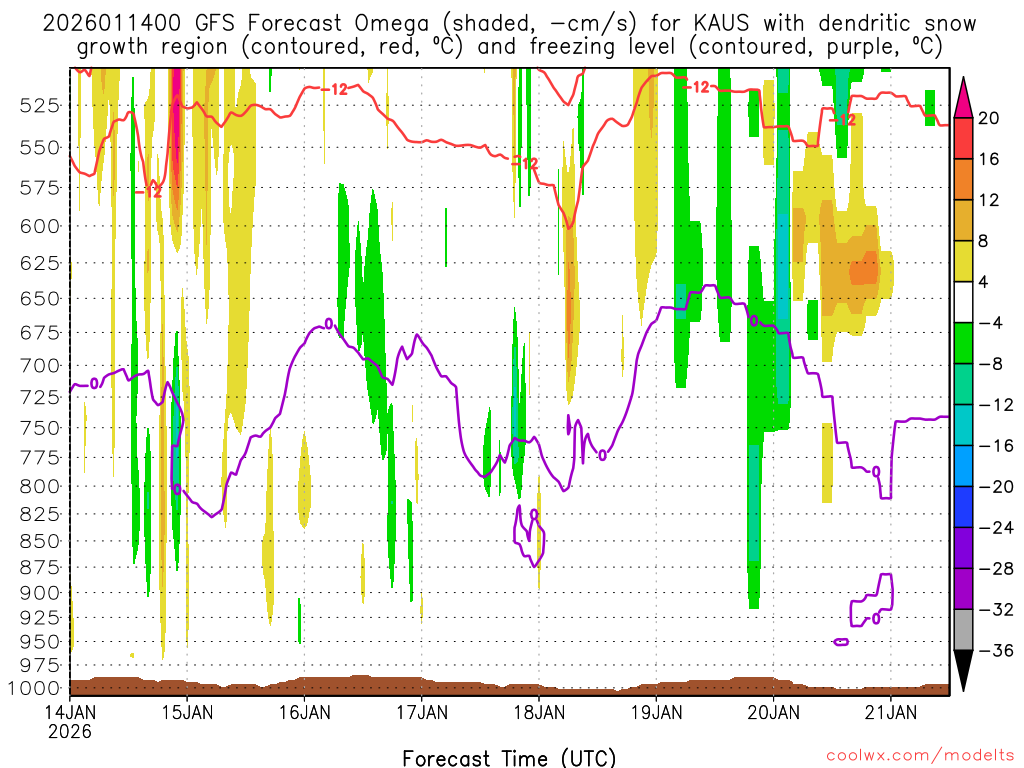Click the orange 12-to-16 colorbar segment
Viewport: 1024px width, 768px height.
point(963,180)
